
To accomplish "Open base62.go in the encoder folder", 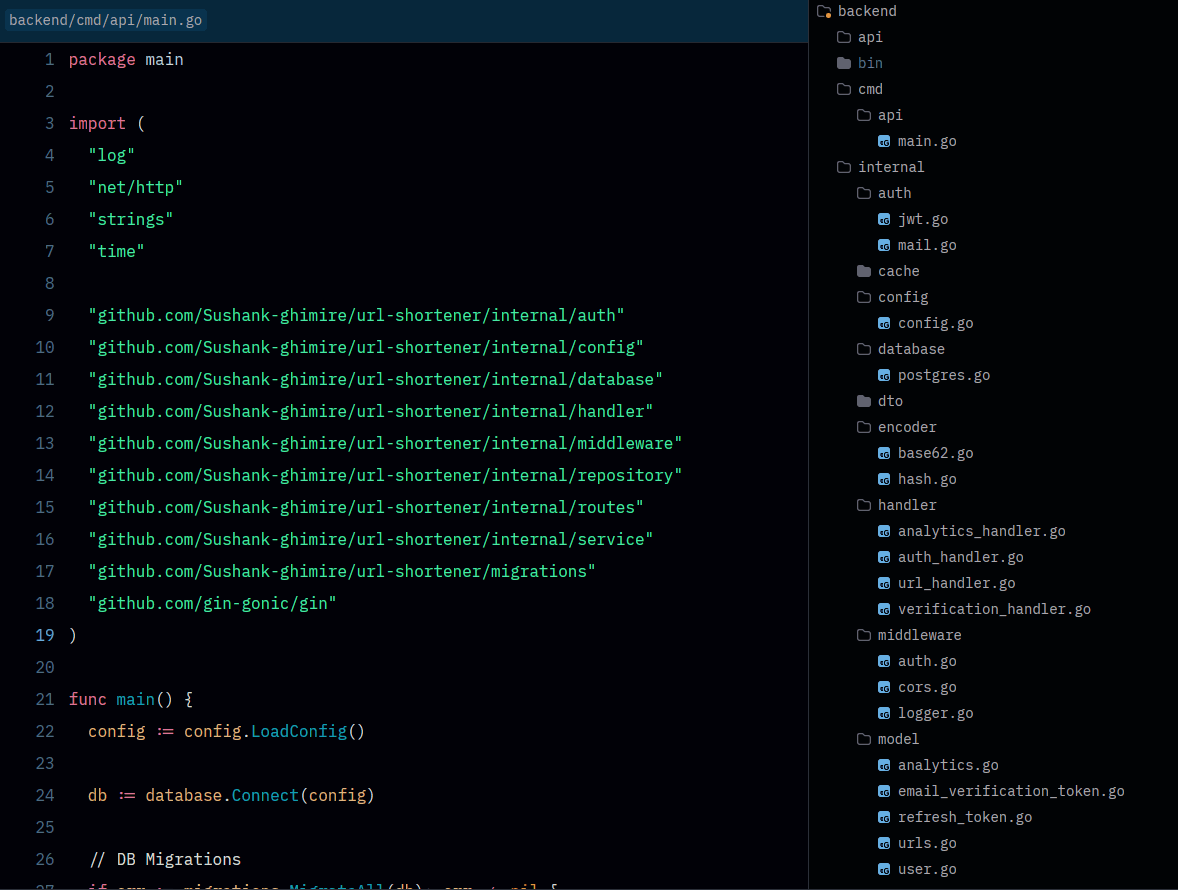I will (935, 454).
